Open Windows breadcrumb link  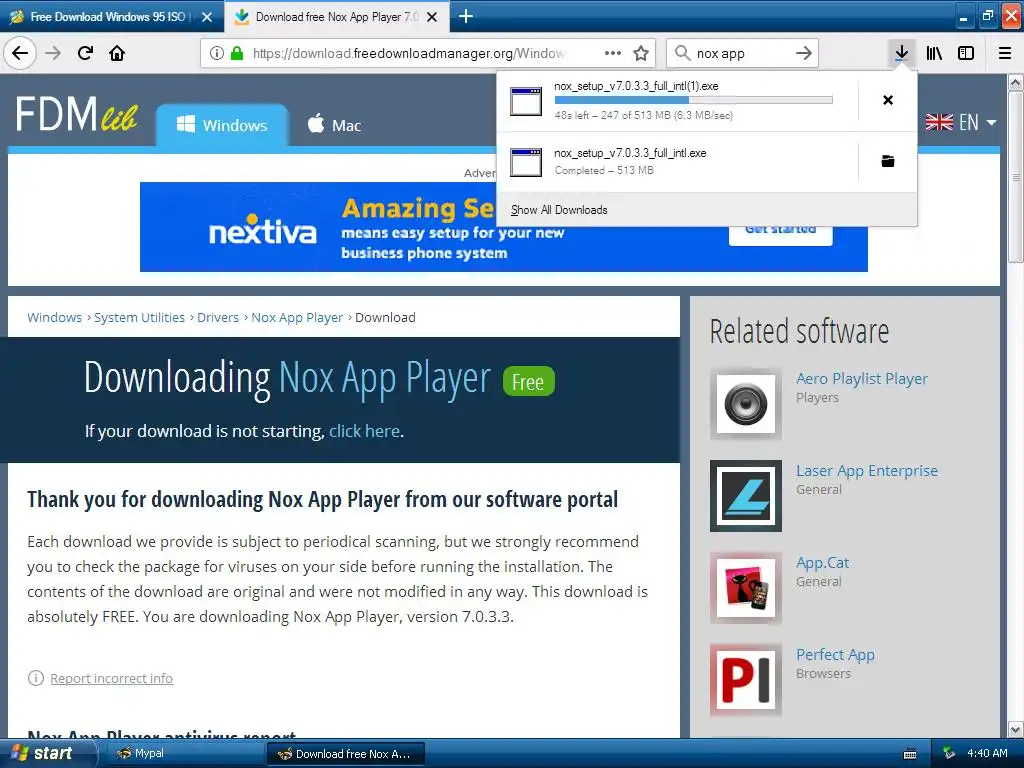54,317
